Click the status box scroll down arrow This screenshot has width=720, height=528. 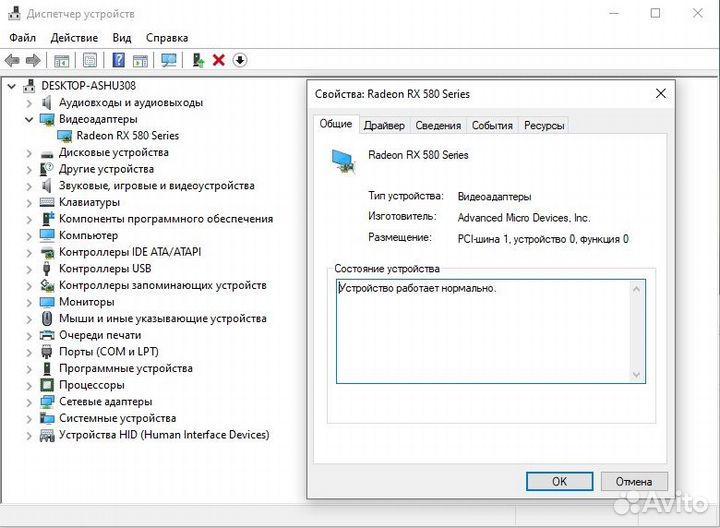click(636, 375)
